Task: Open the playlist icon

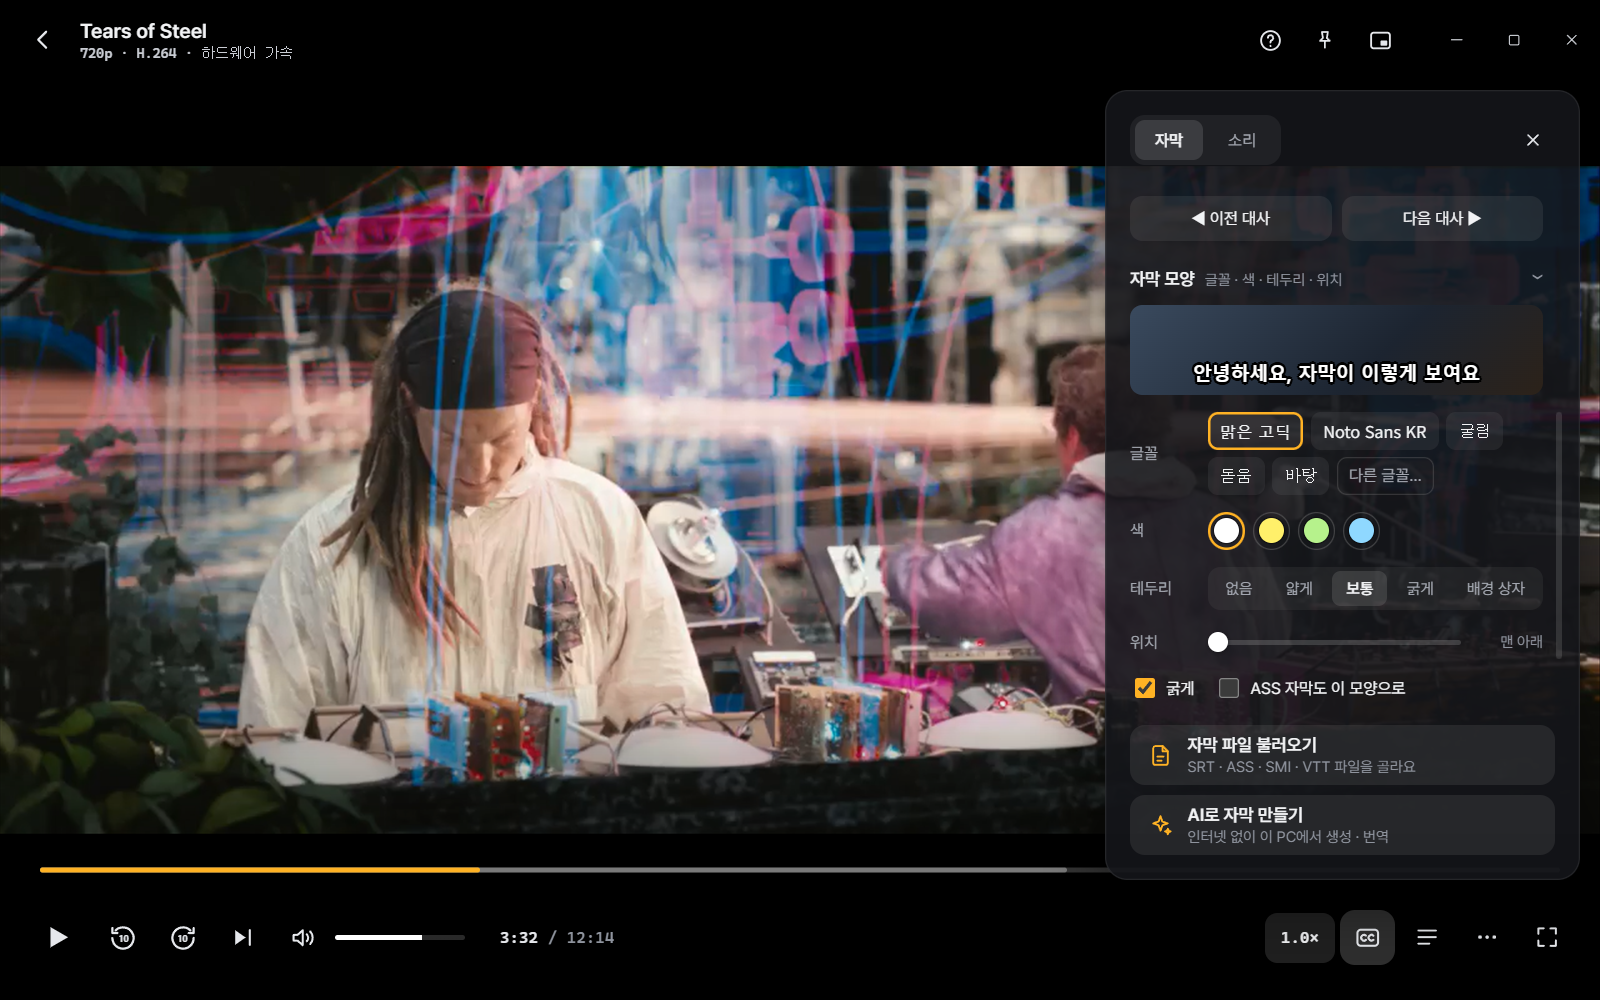Action: (1427, 937)
